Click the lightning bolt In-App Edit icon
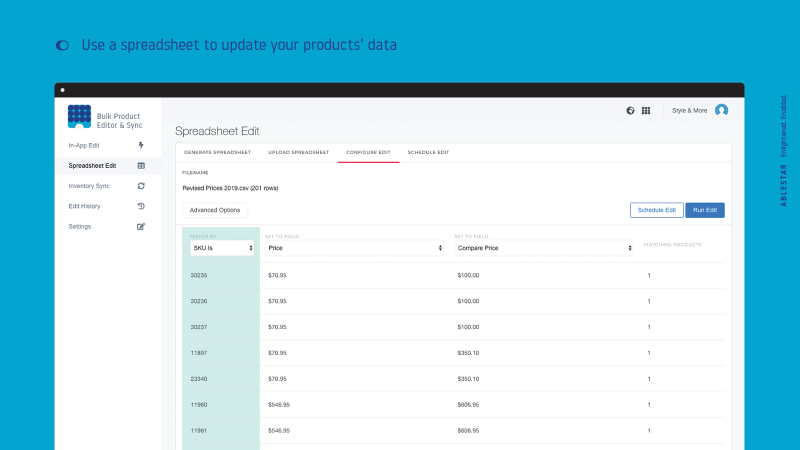This screenshot has width=800, height=450. 141,145
